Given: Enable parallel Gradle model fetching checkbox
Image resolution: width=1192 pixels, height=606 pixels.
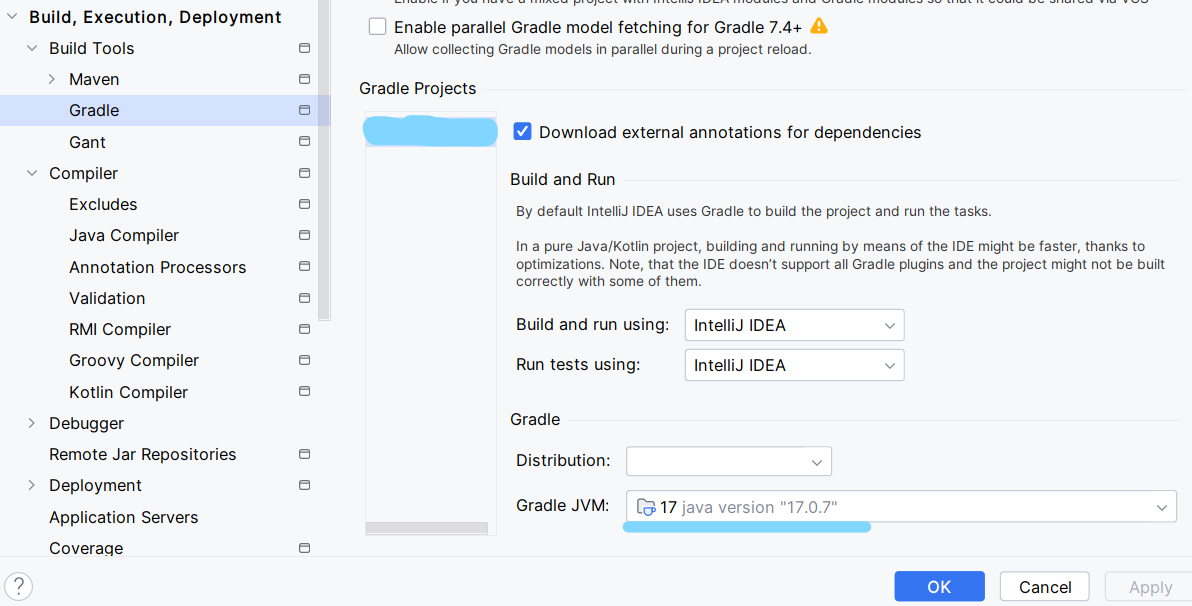Looking at the screenshot, I should (378, 27).
